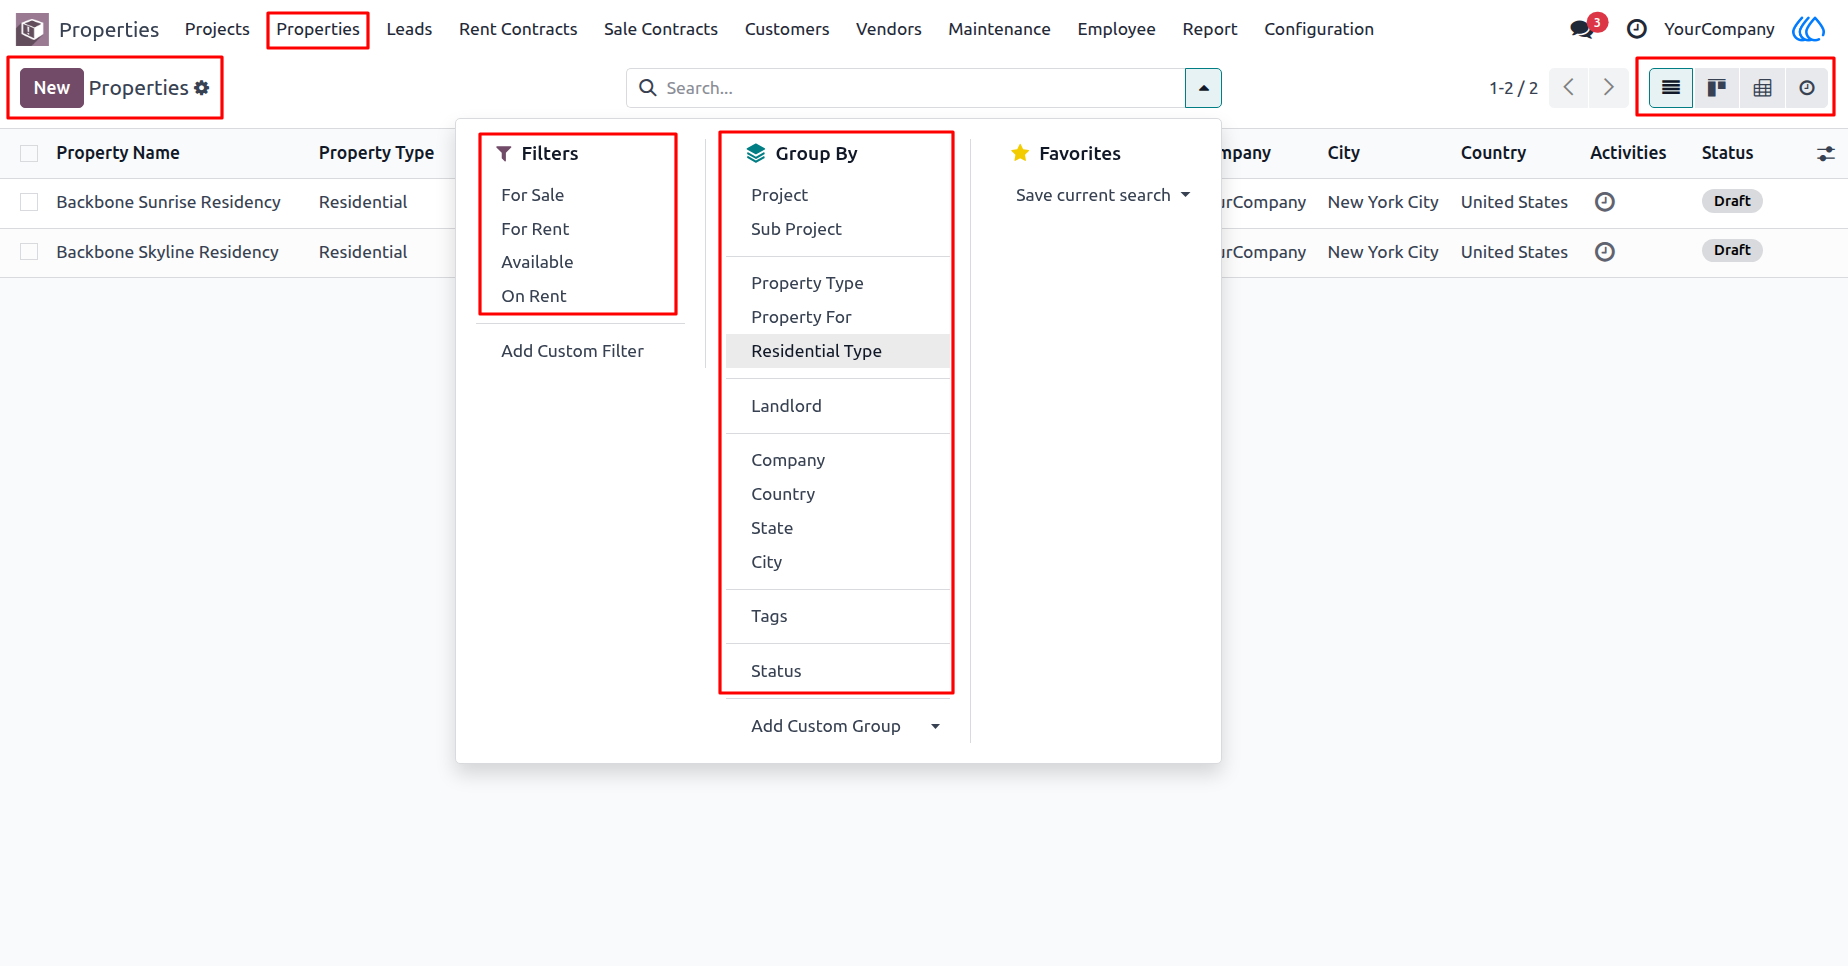Viewport: 1848px width, 966px height.
Task: Switch to activity view
Action: (x=1807, y=88)
